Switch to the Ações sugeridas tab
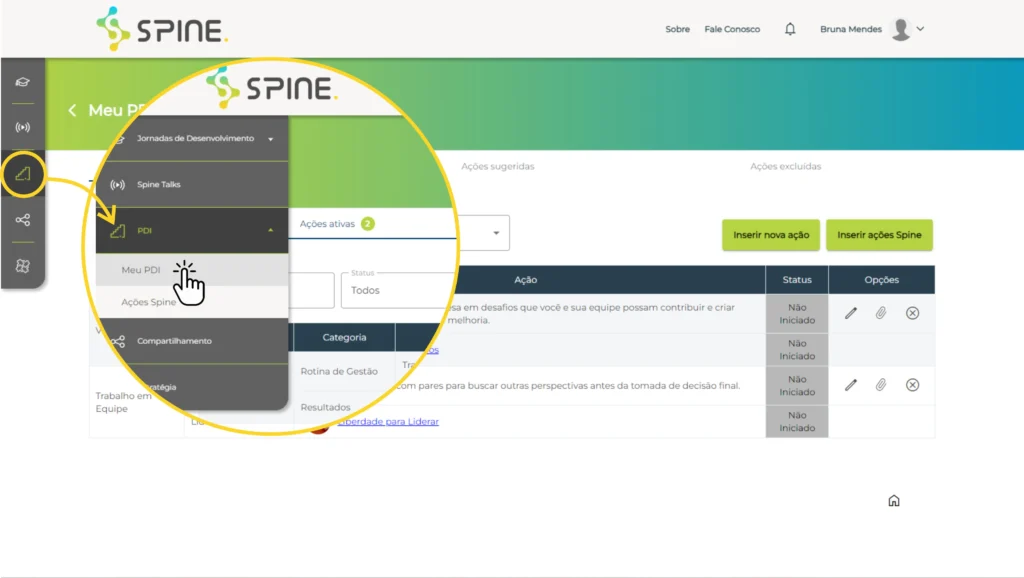This screenshot has height=578, width=1024. coord(497,166)
